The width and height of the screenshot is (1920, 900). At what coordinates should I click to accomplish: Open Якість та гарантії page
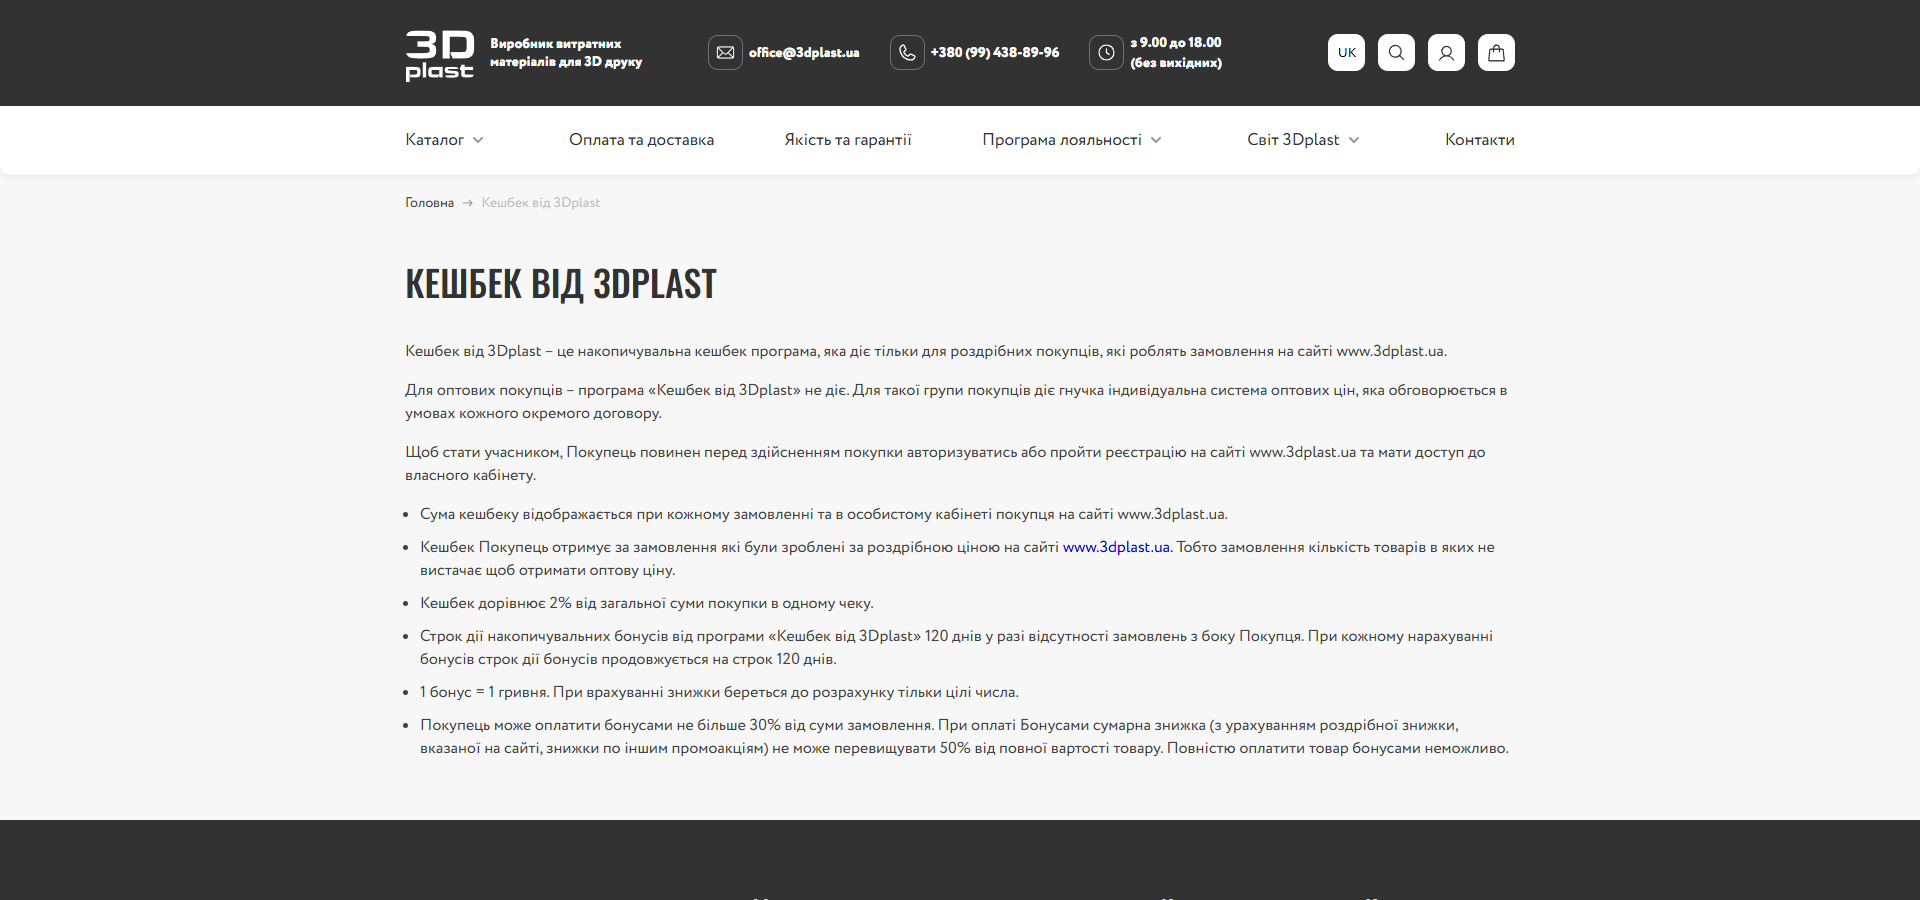[848, 140]
